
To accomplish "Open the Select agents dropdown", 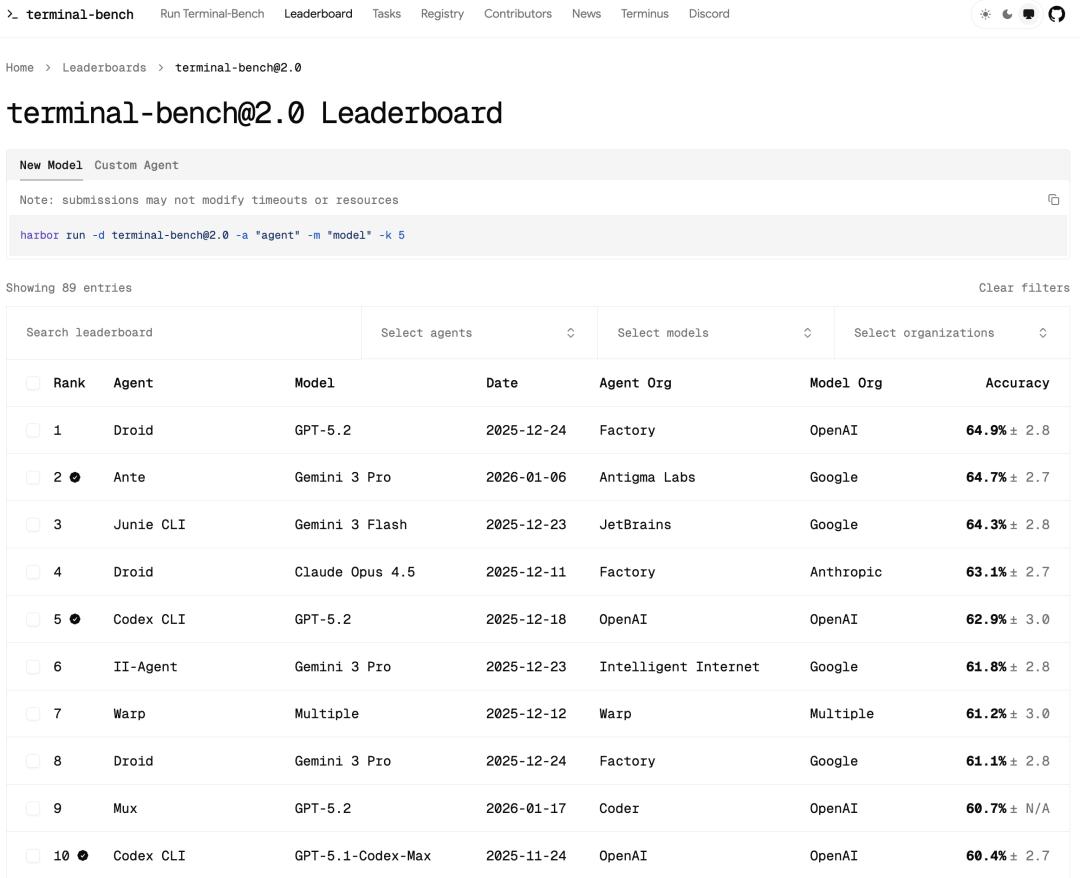I will [x=478, y=333].
